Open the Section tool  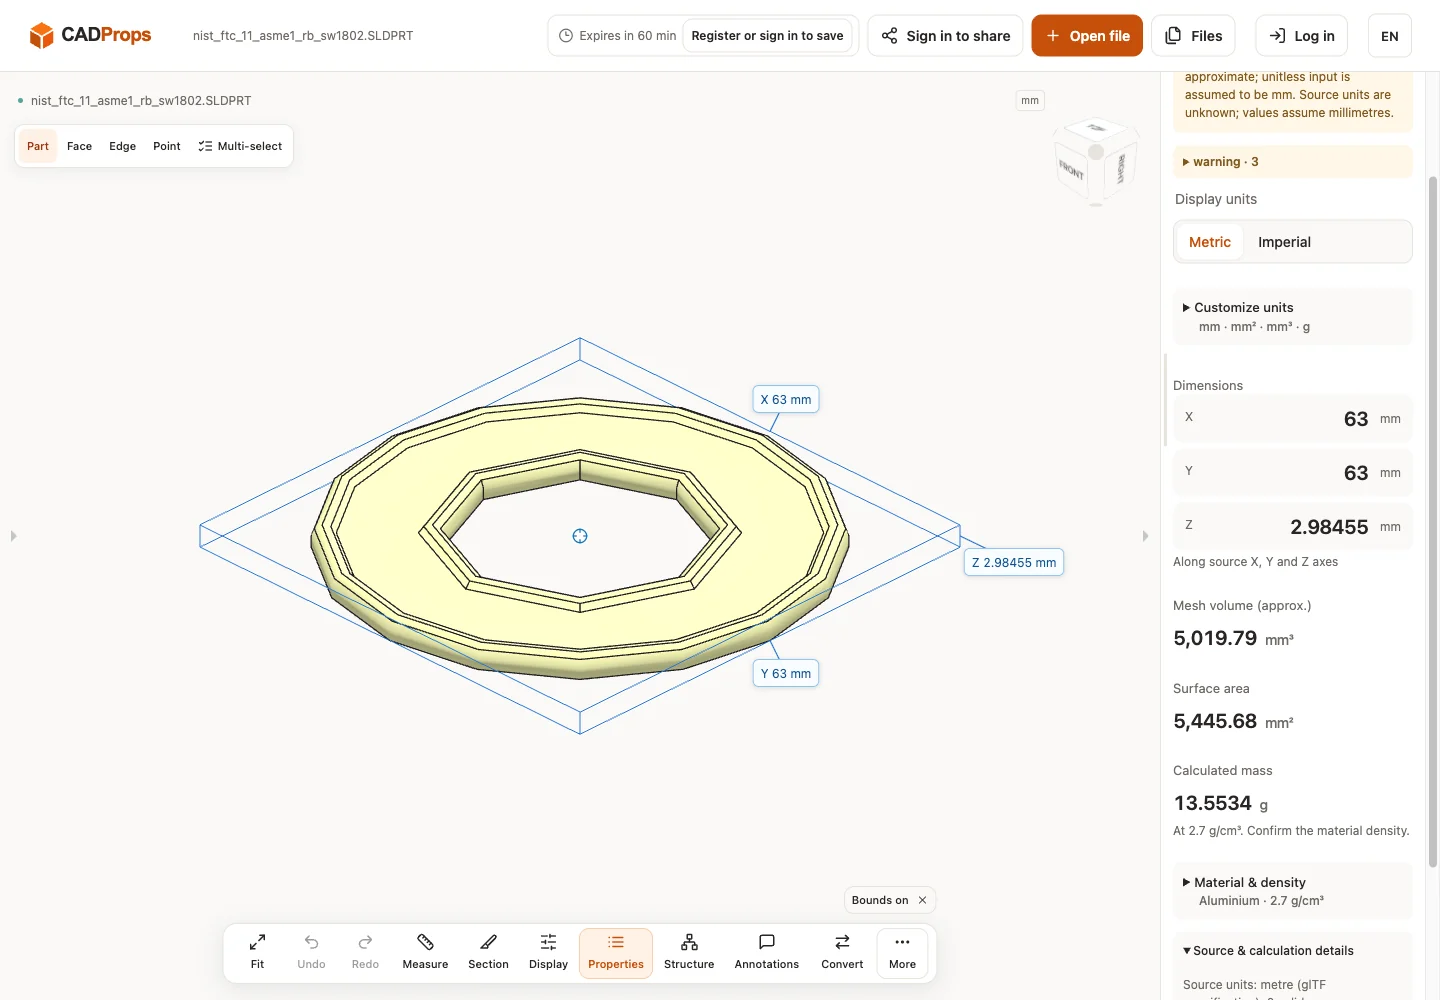click(x=488, y=951)
